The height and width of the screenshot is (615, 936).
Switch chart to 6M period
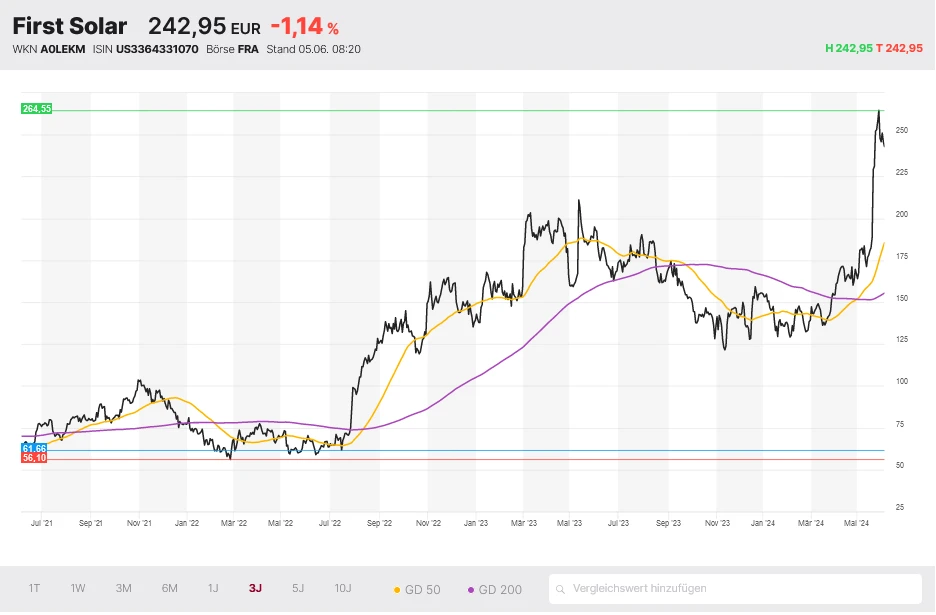[169, 589]
